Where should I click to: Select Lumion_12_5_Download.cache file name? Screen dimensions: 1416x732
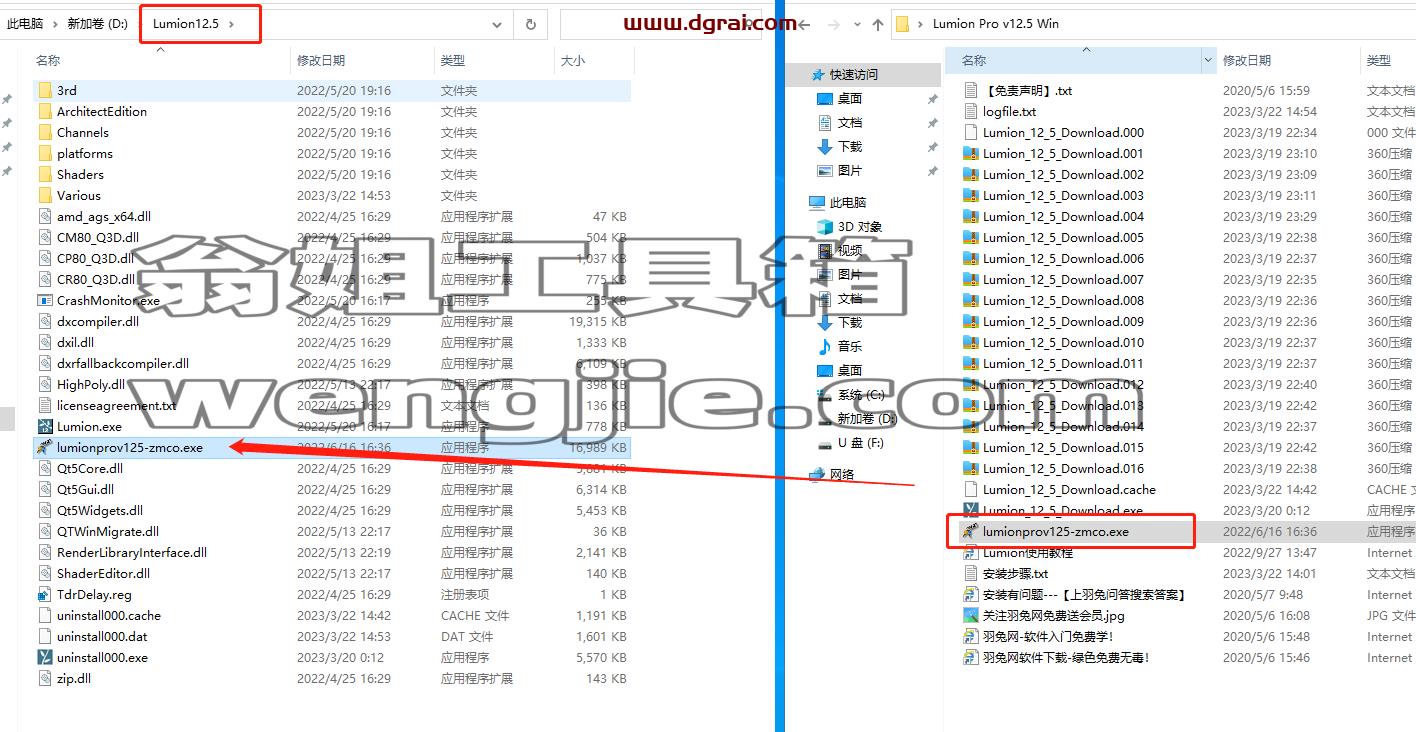pyautogui.click(x=1069, y=489)
